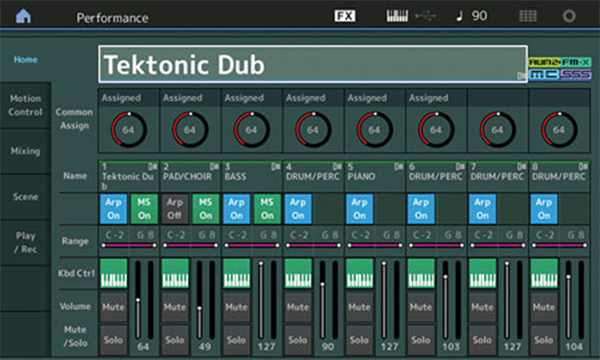Open the Motion Control tab
Image resolution: width=600 pixels, height=360 pixels.
click(25, 105)
